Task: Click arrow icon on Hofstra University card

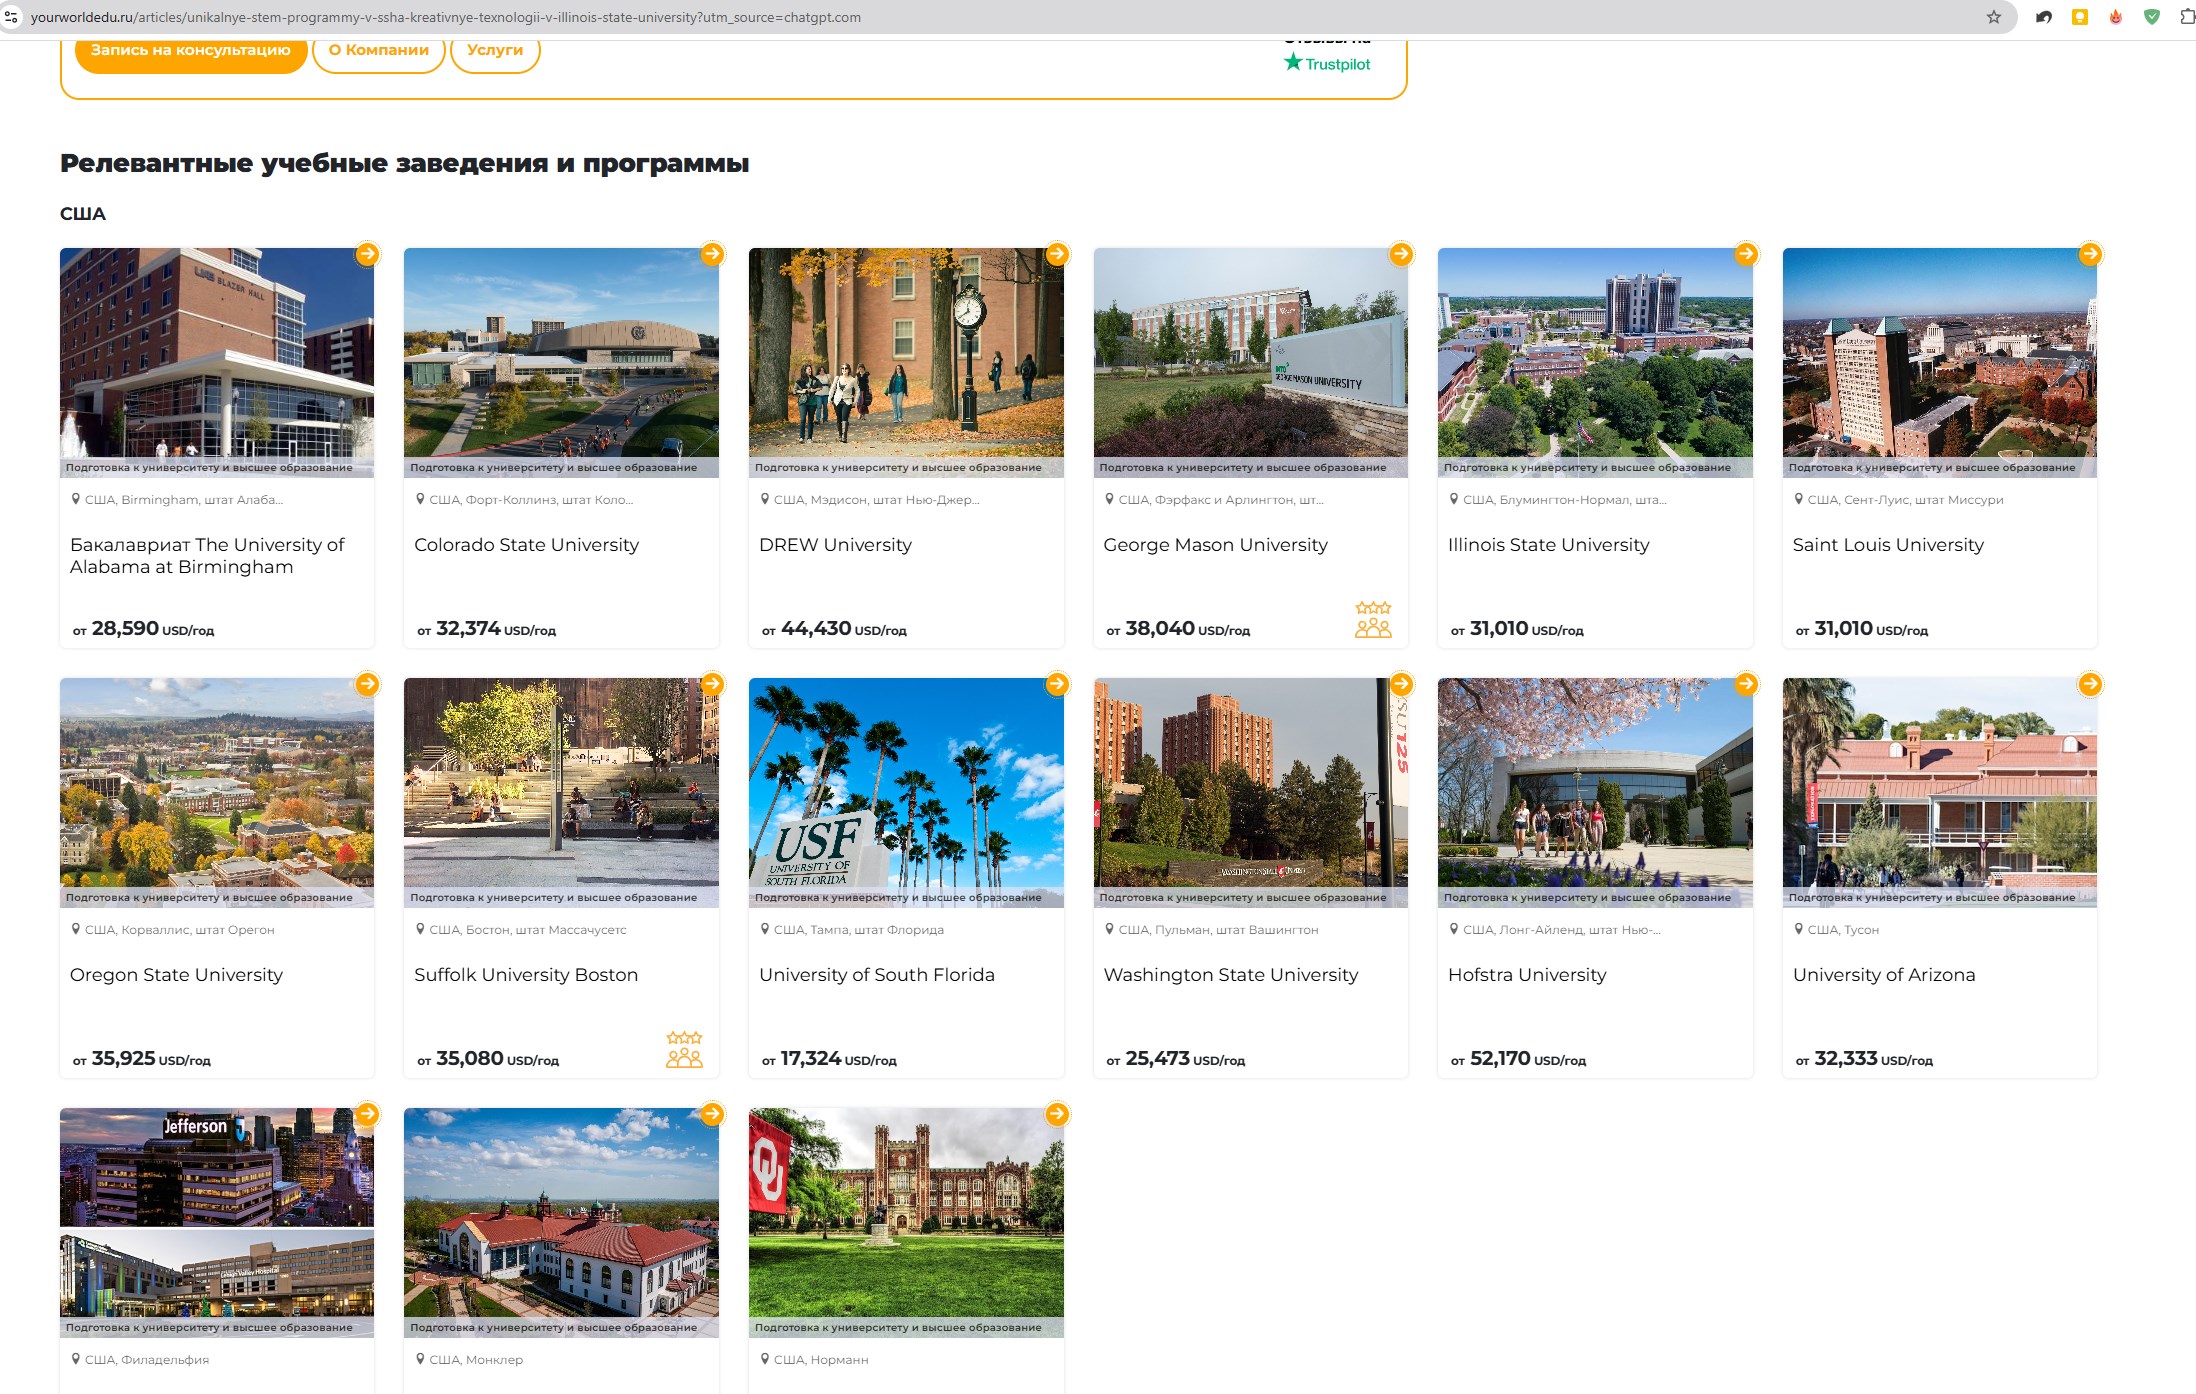Action: [1746, 684]
